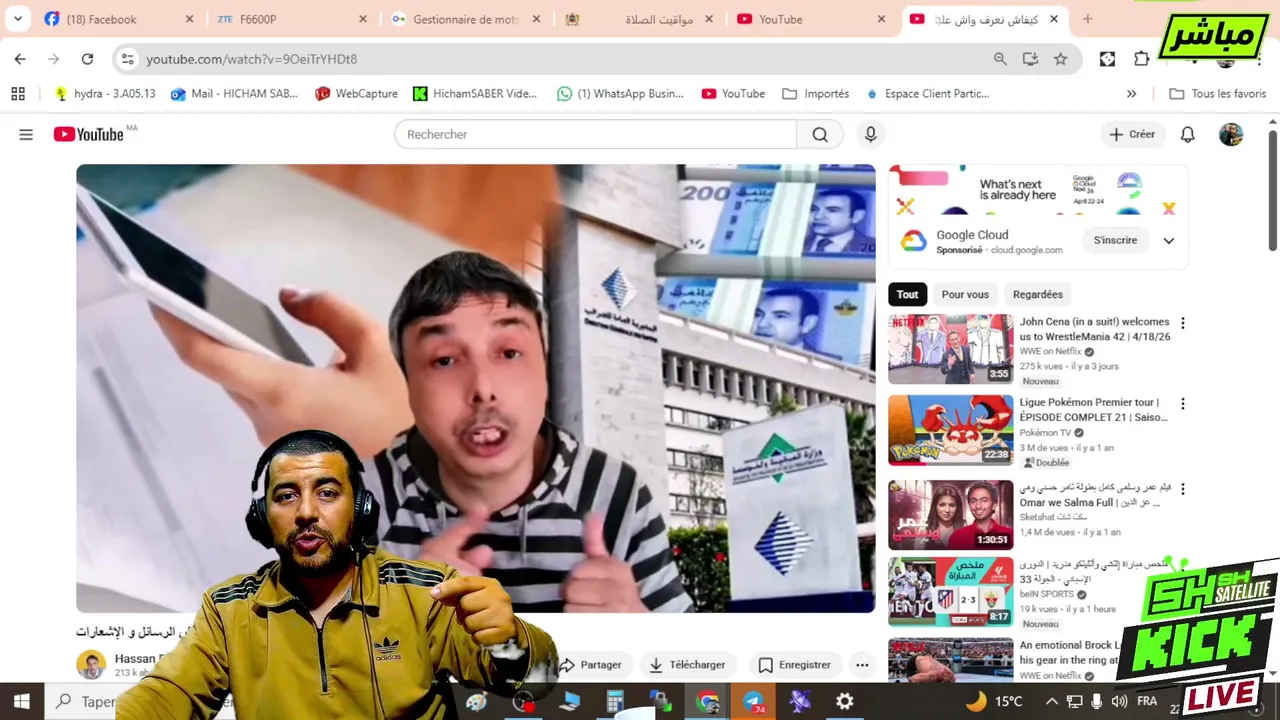Image resolution: width=1280 pixels, height=720 pixels.
Task: Reload the current page
Action: [x=87, y=59]
